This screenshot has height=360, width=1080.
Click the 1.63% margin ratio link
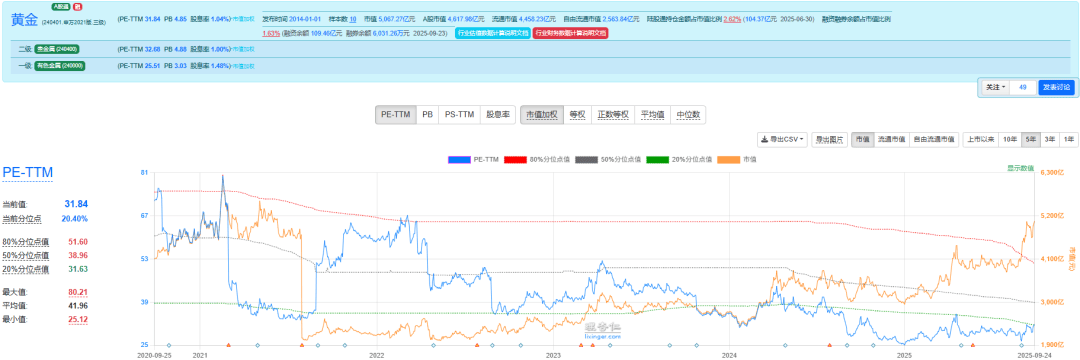271,32
